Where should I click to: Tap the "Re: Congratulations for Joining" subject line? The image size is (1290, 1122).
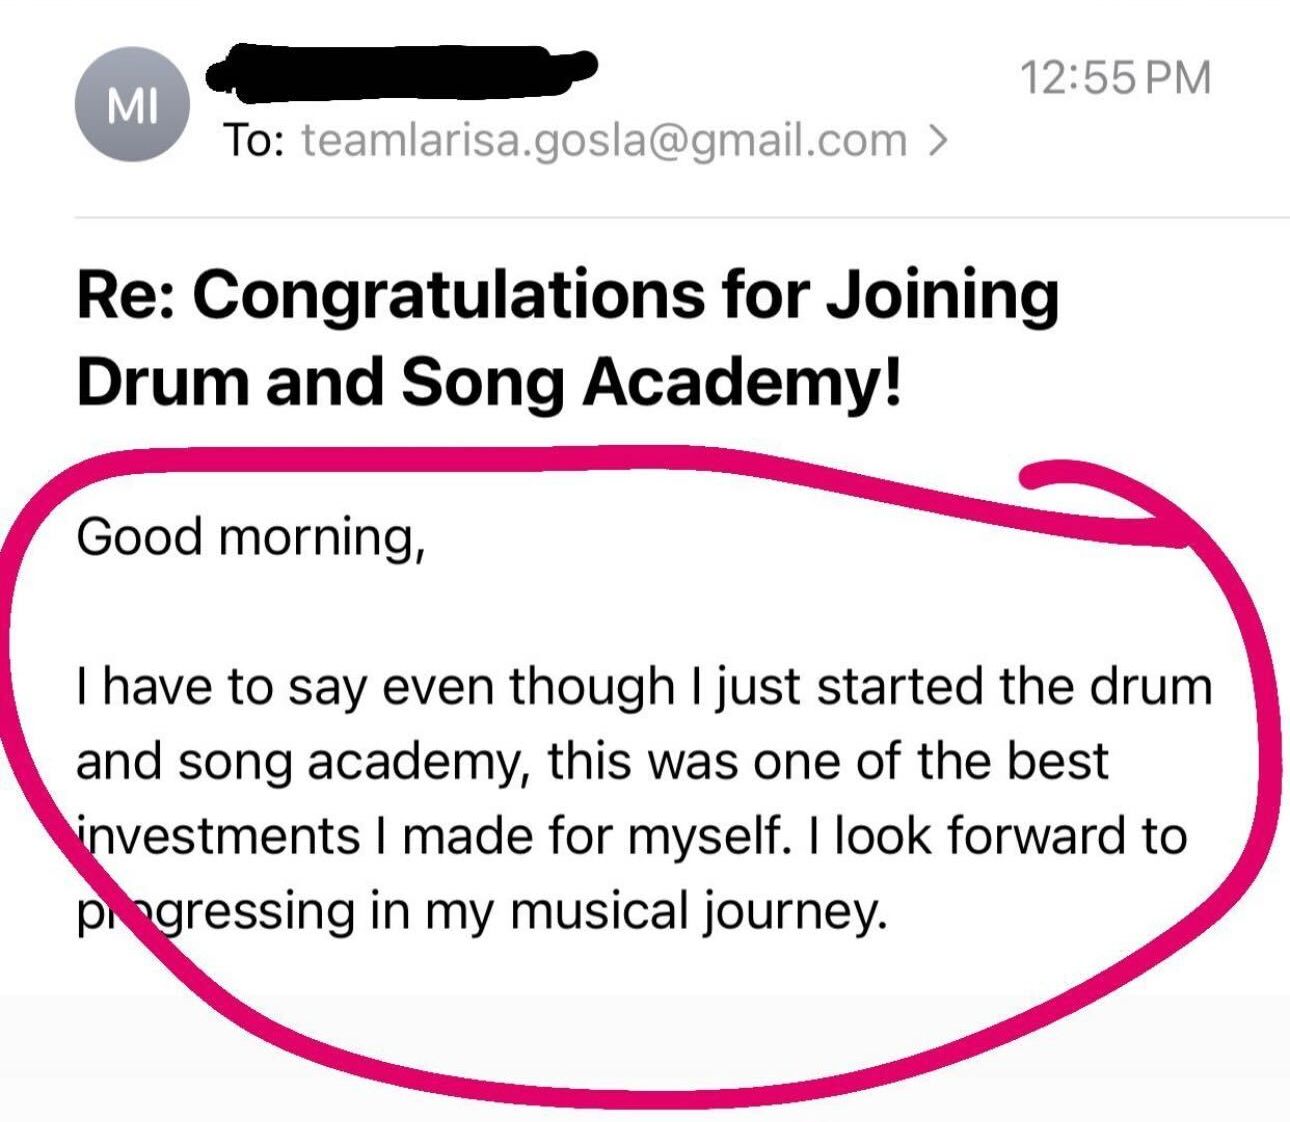(x=566, y=296)
